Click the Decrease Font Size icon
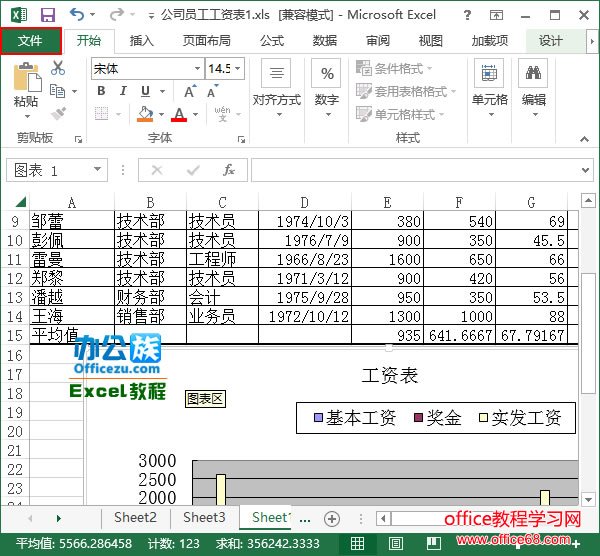The image size is (600, 556). tap(213, 91)
